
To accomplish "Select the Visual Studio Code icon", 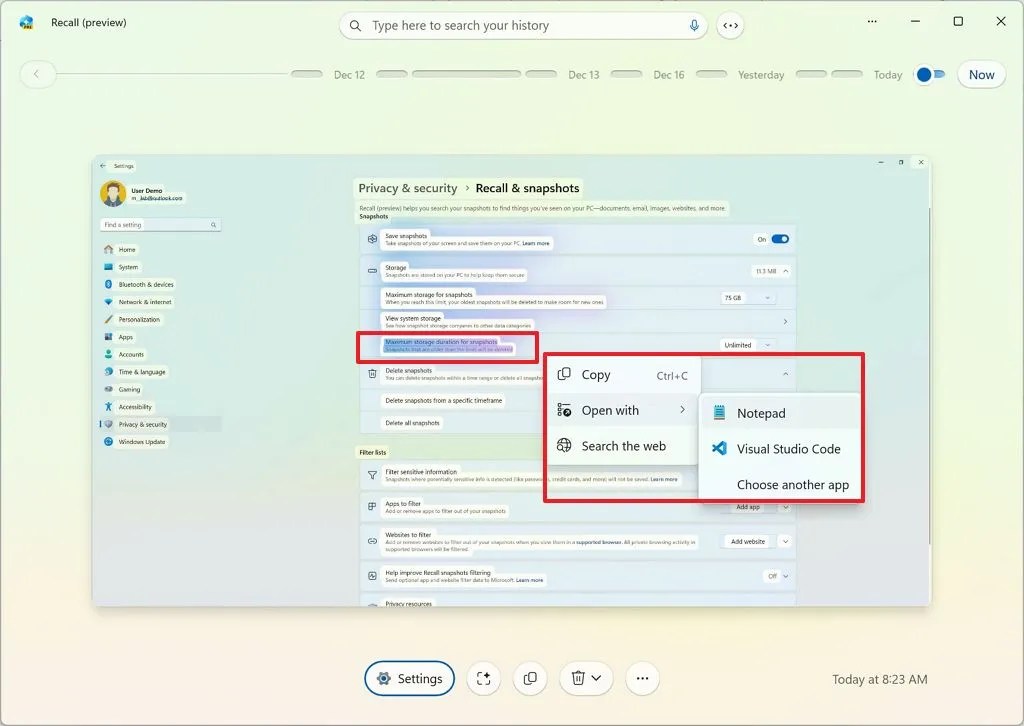I will pyautogui.click(x=720, y=448).
